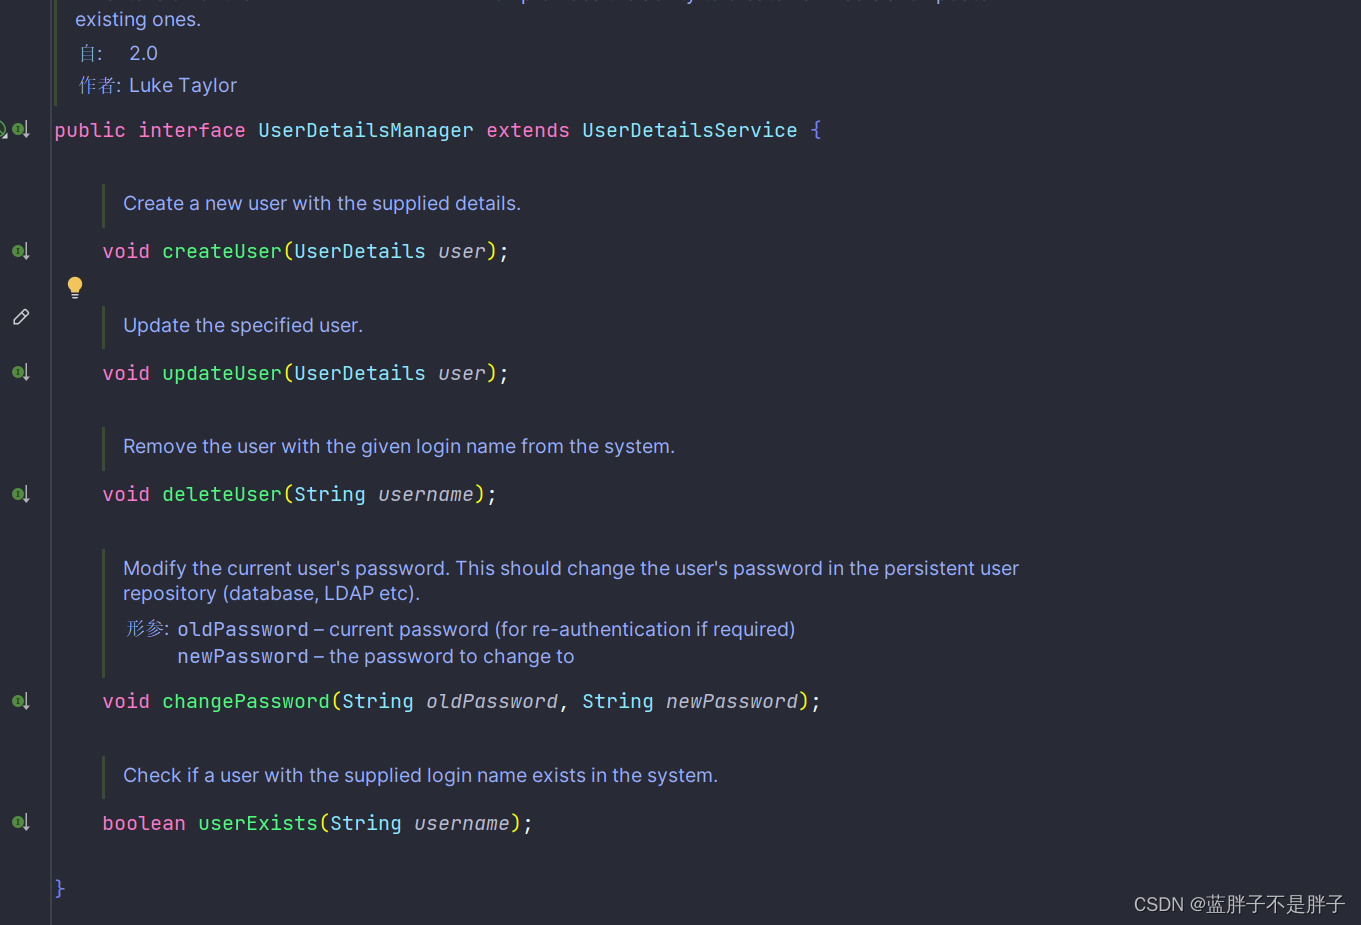Click the pencil edit-doc gutter icon
This screenshot has width=1361, height=925.
click(x=21, y=317)
